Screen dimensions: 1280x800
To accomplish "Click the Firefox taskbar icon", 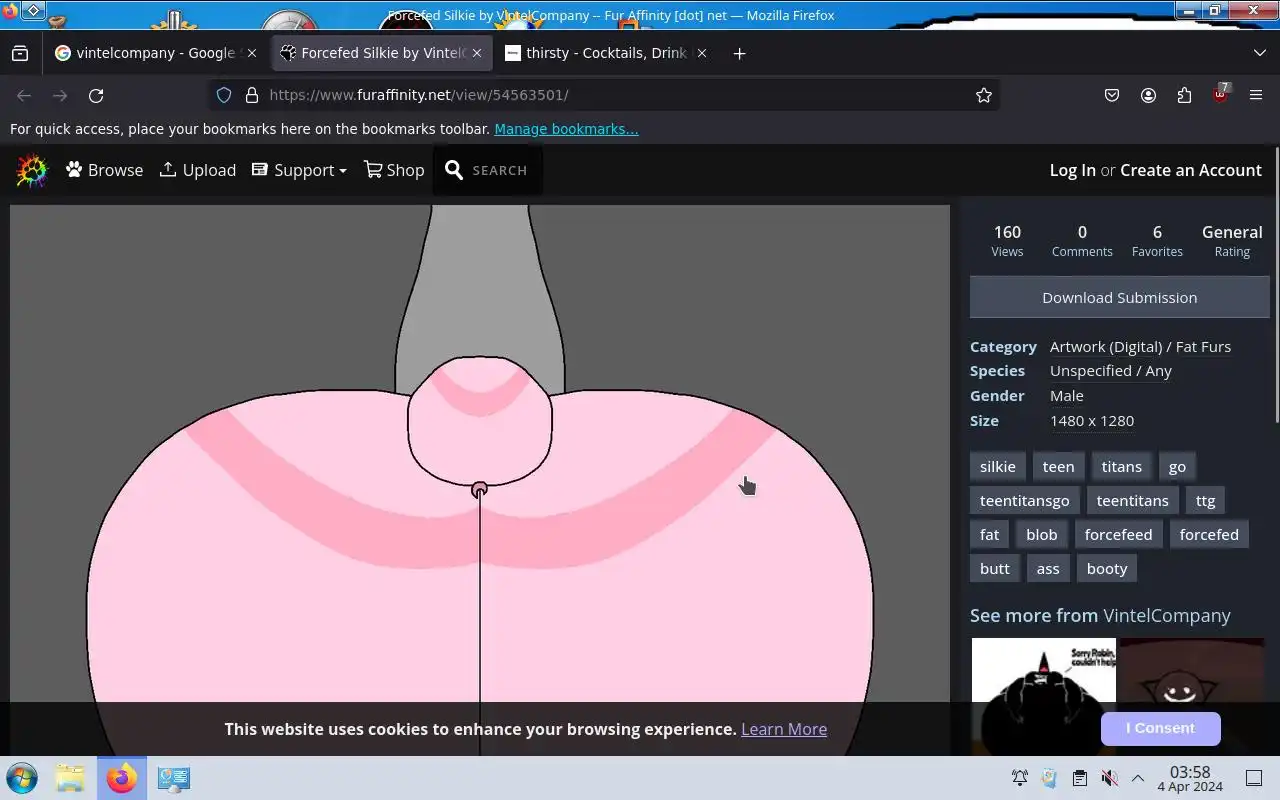I will [122, 778].
